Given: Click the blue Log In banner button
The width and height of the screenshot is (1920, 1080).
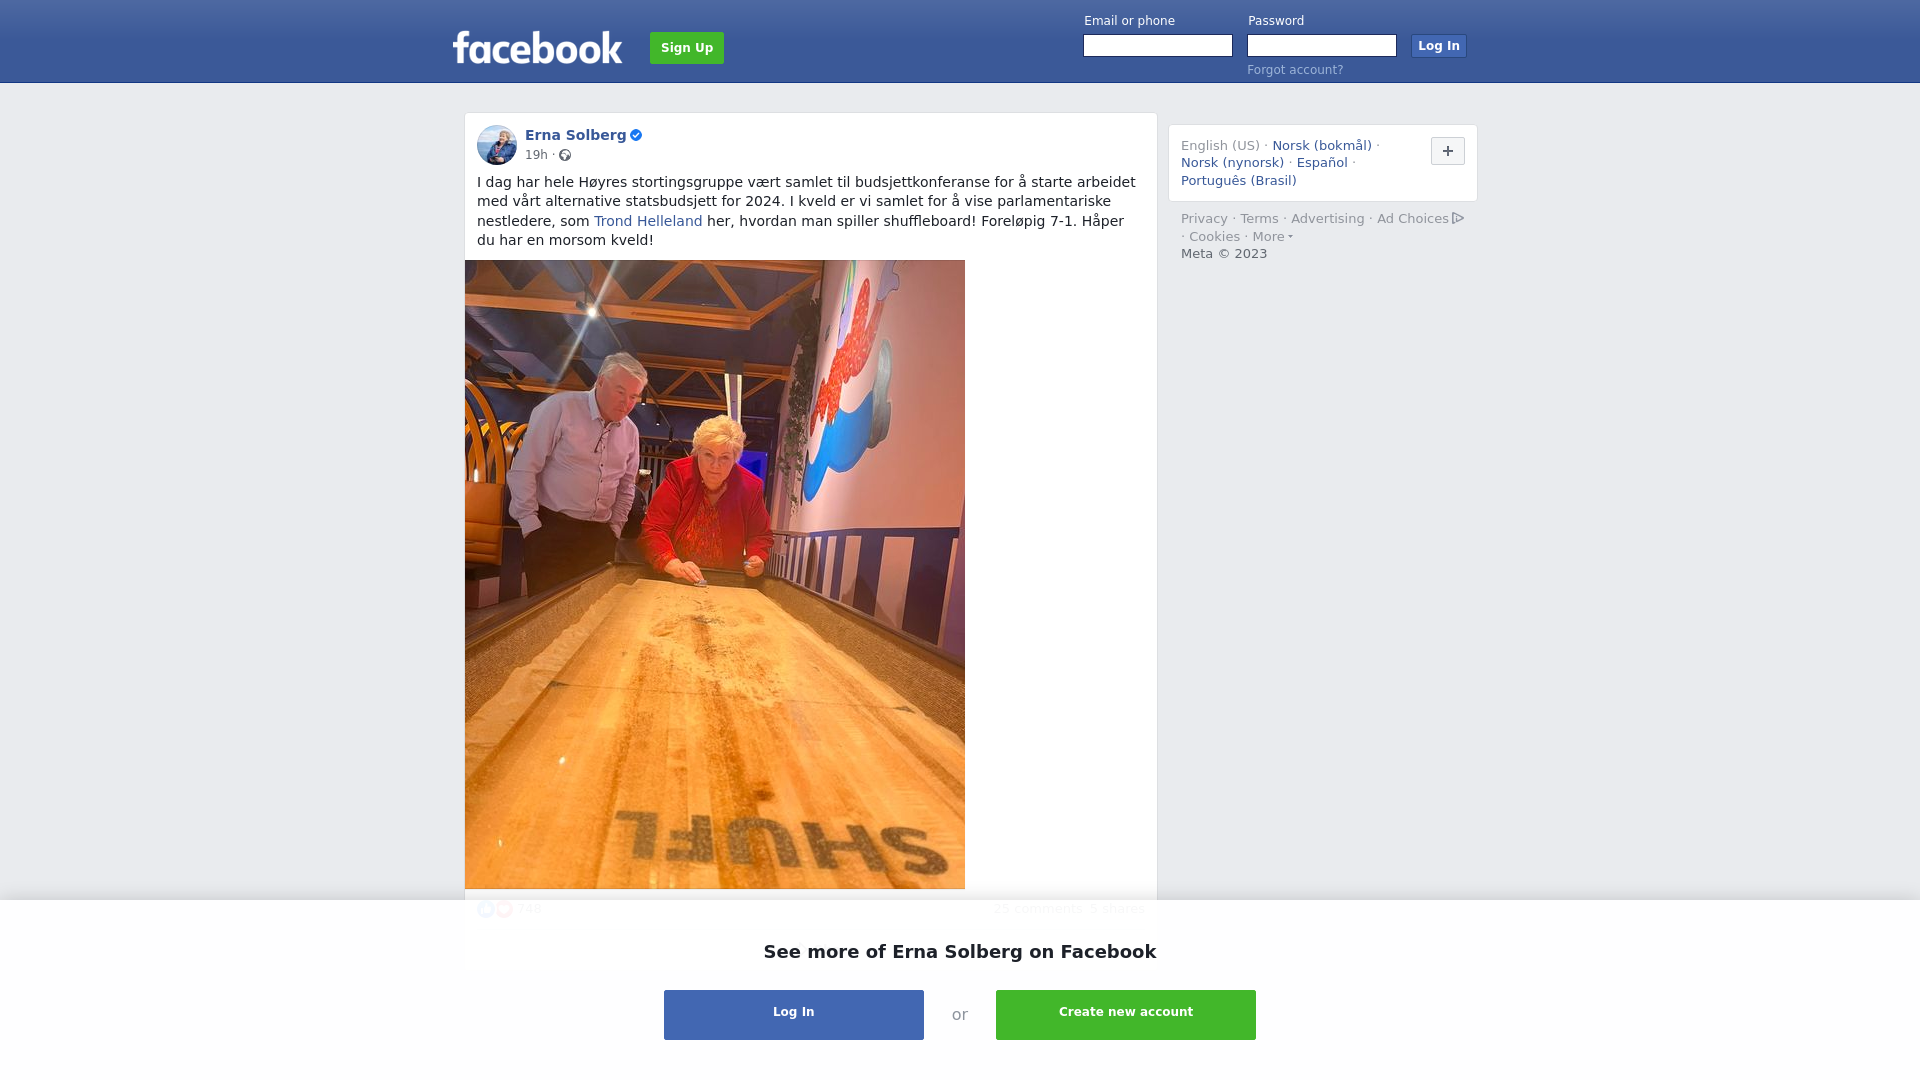Looking at the screenshot, I should coord(794,1015).
